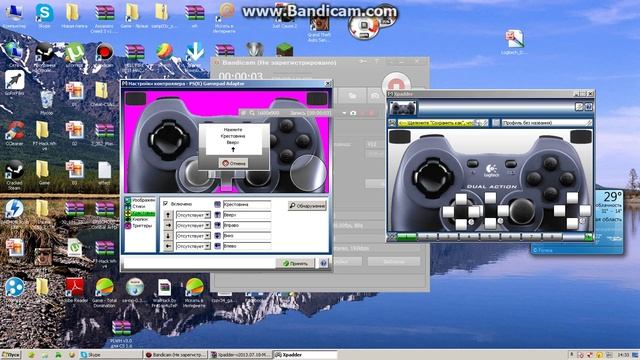
Task: Click the d-pad up square in Xpadder
Action: point(490,198)
